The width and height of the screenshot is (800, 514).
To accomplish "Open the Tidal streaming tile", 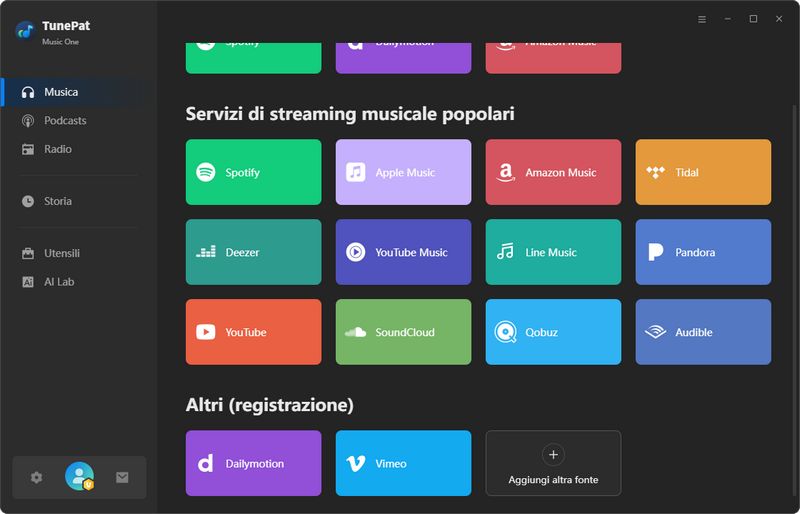I will click(703, 172).
